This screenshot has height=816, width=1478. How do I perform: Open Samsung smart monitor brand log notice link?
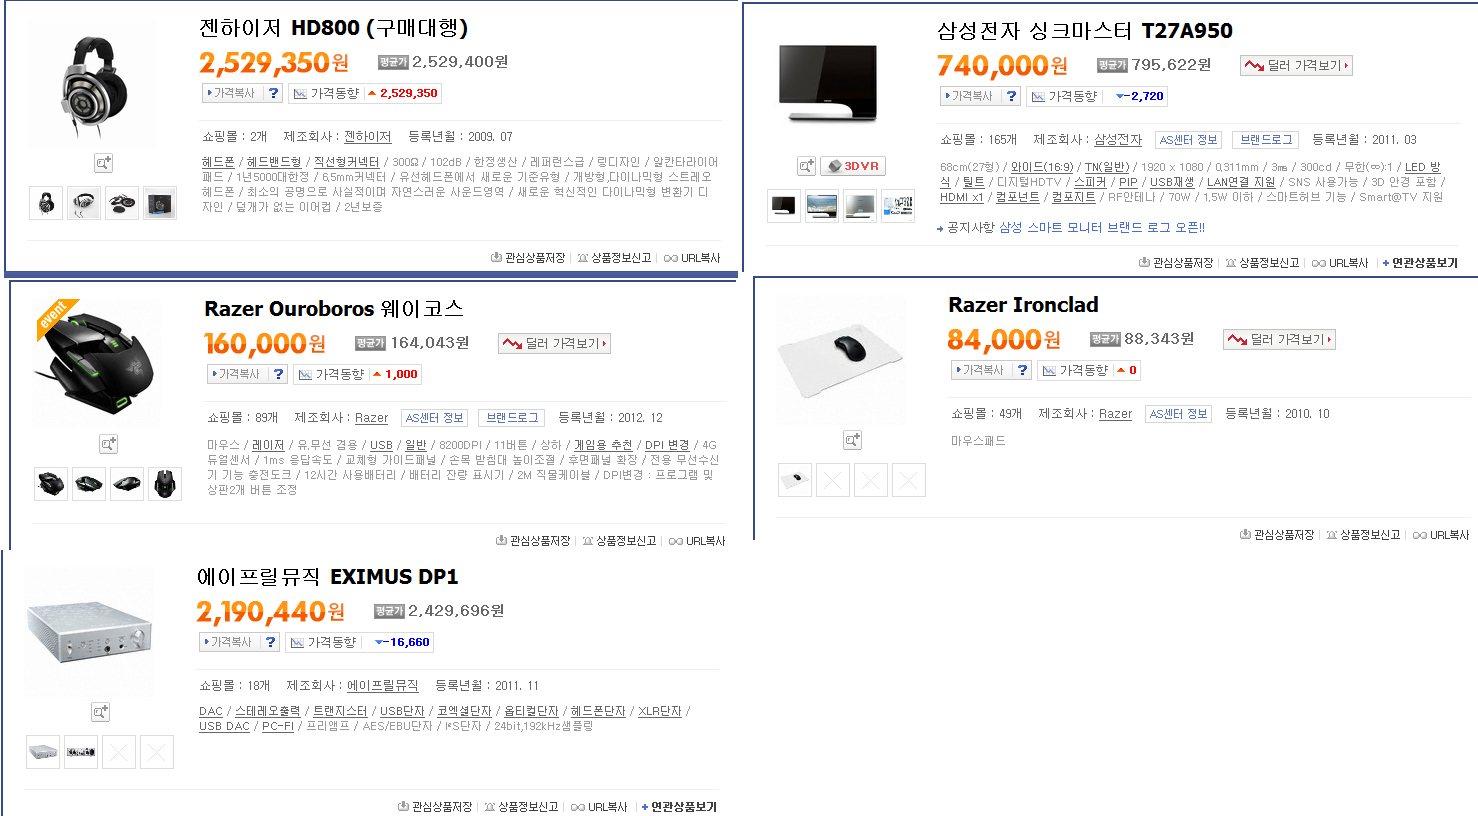tap(1102, 228)
